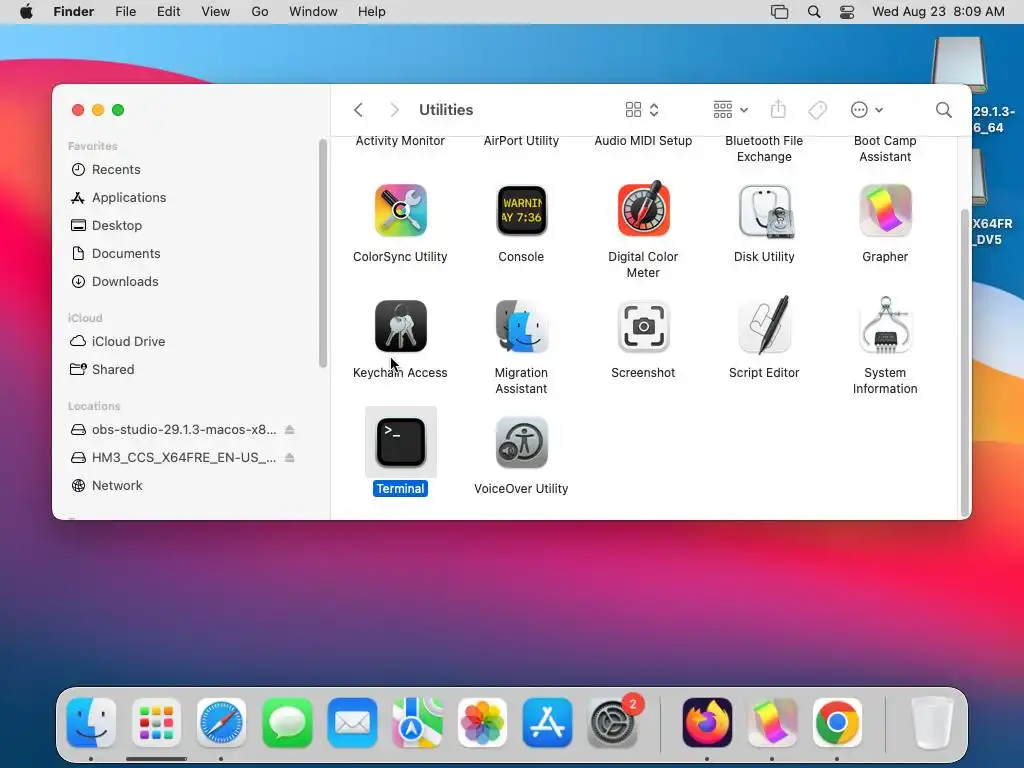The image size is (1024, 768).
Task: Open Launchpad from the Dock
Action: tap(156, 723)
